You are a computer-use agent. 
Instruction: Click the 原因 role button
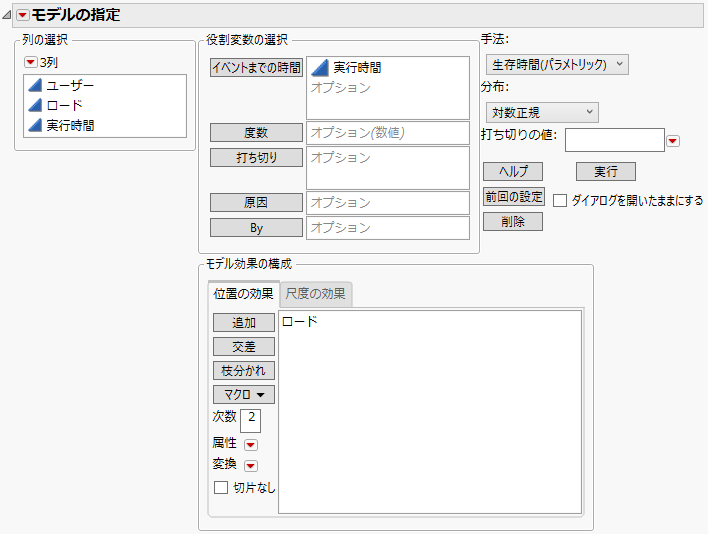256,202
